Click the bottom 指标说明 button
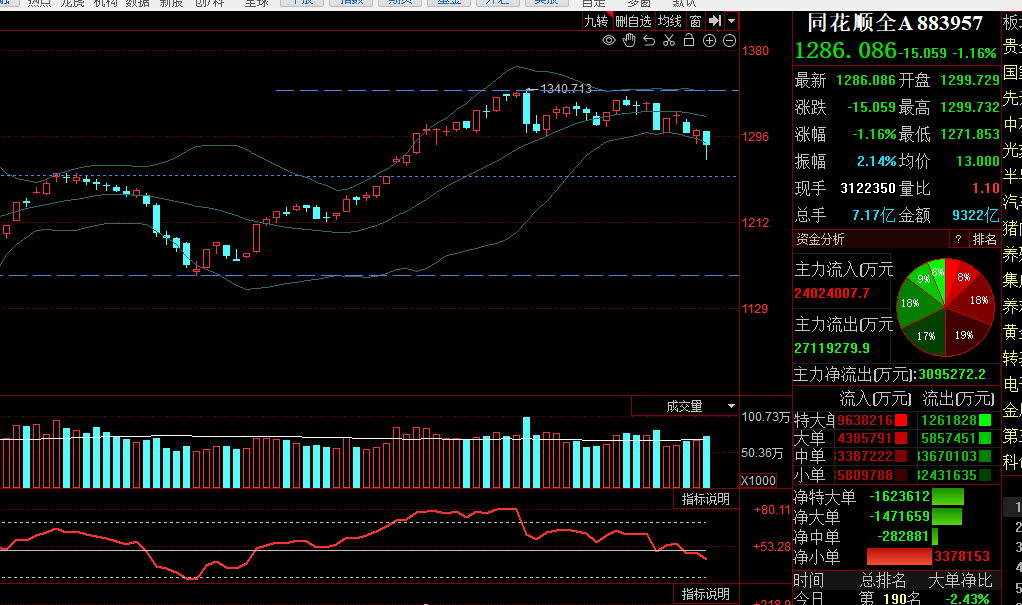The image size is (1022, 605). tap(706, 594)
